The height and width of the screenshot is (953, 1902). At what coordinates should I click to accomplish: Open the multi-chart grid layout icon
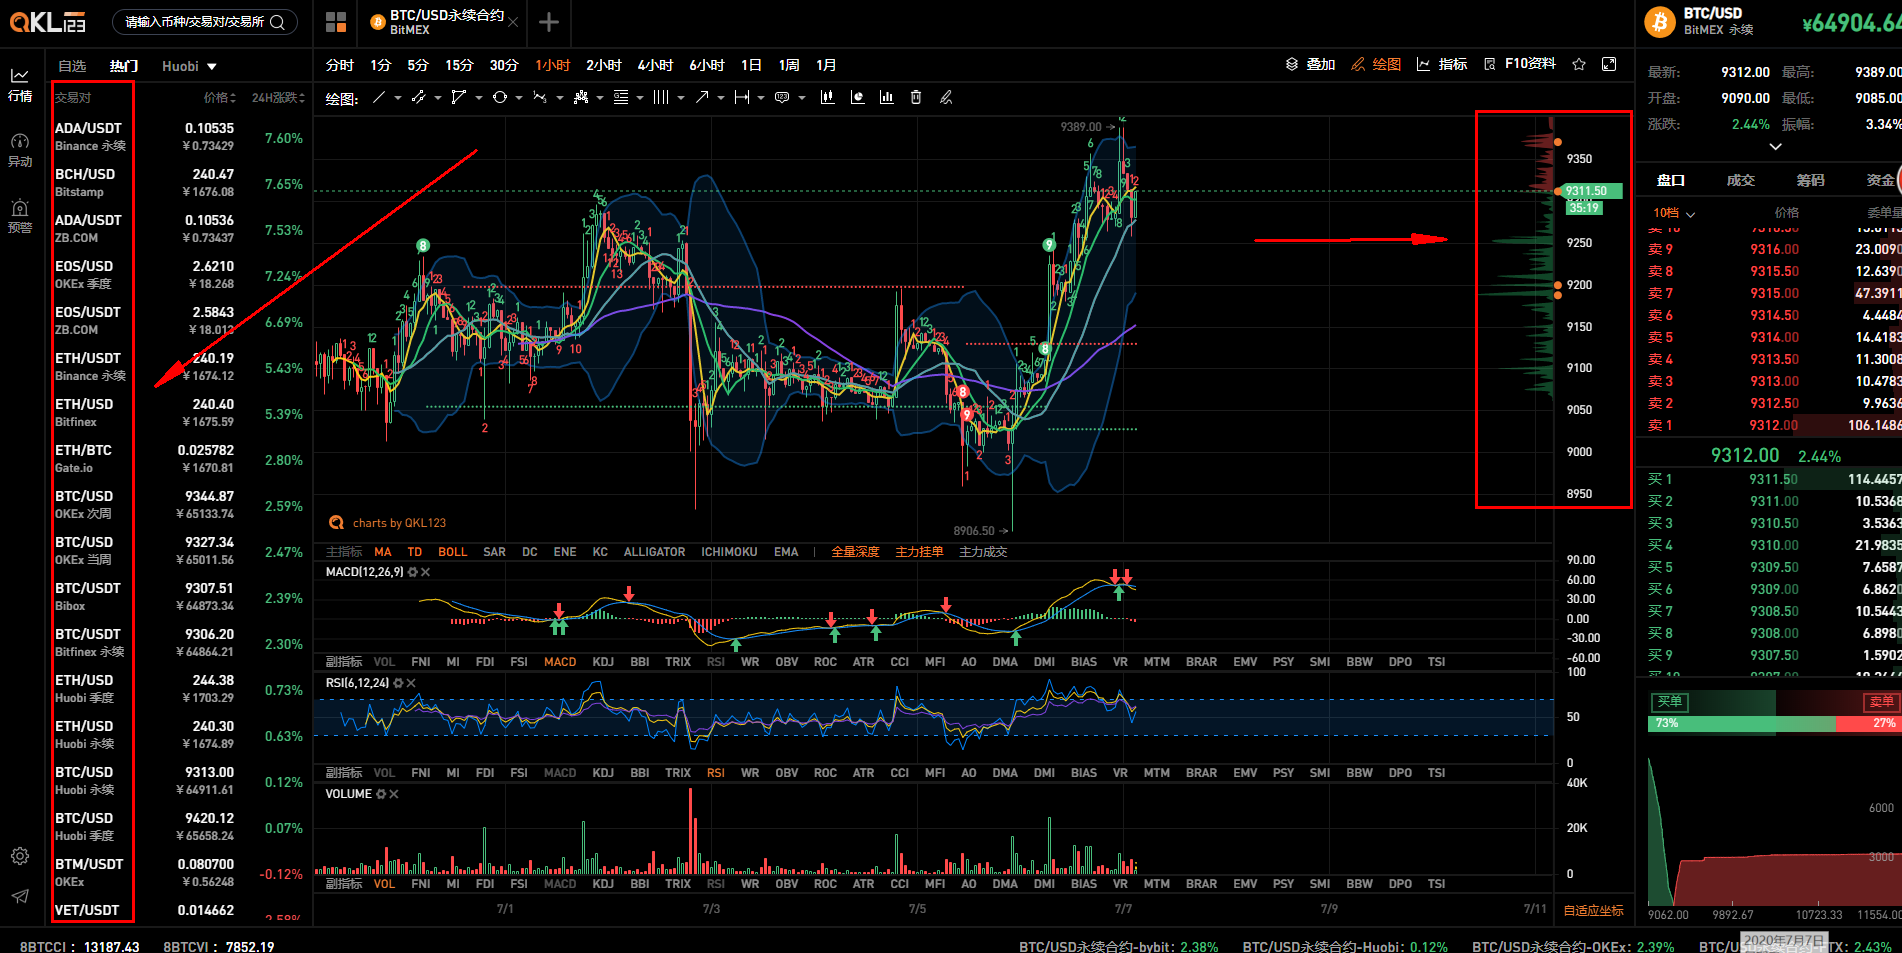tap(336, 22)
